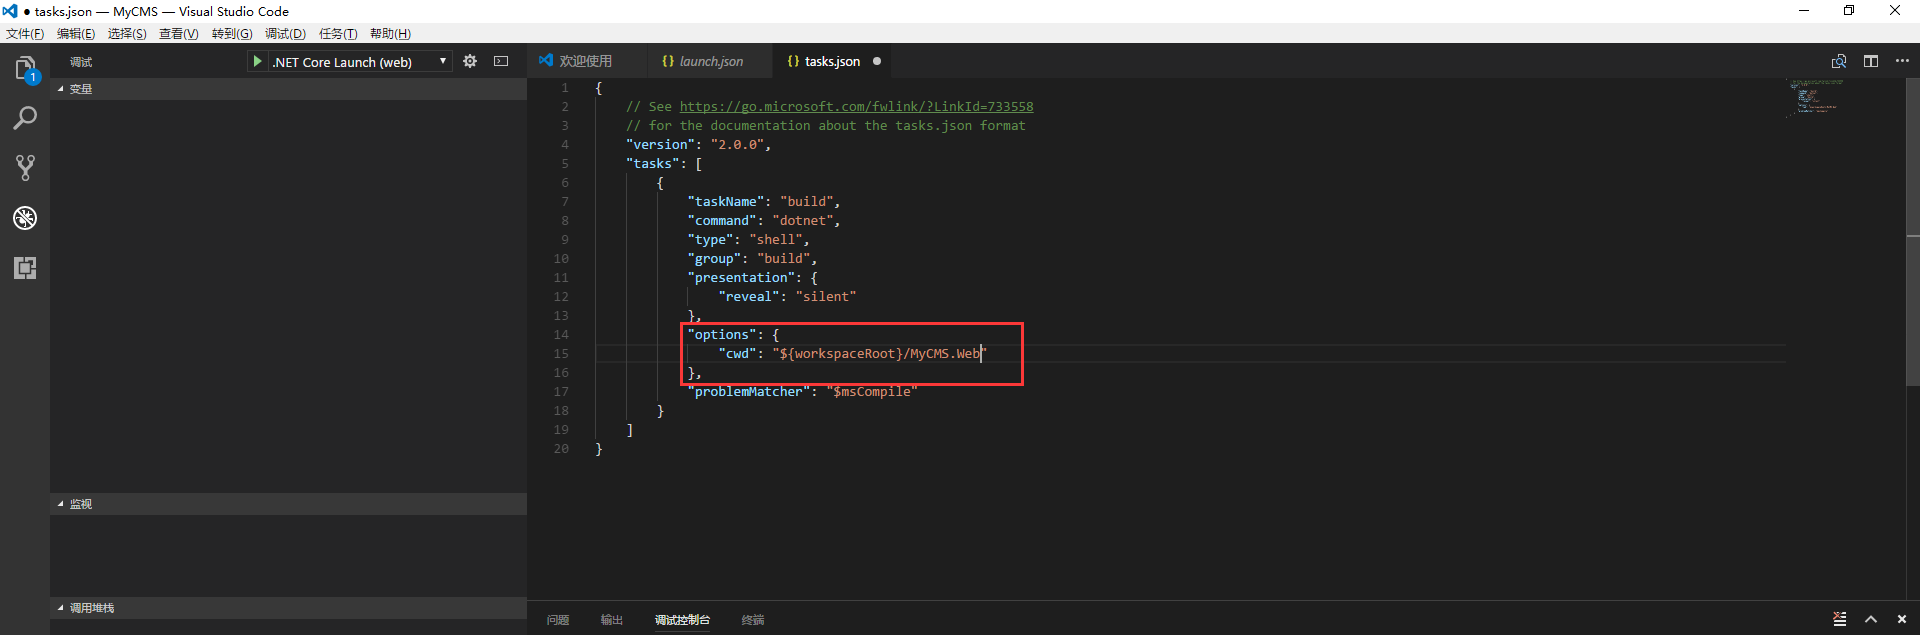Clear the debug console output
The height and width of the screenshot is (635, 1920).
click(1840, 619)
